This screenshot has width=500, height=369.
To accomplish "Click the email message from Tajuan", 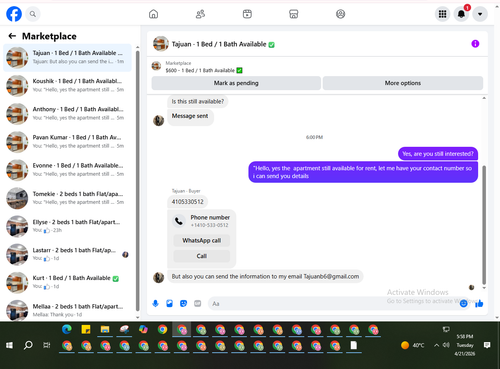I will pyautogui.click(x=265, y=276).
